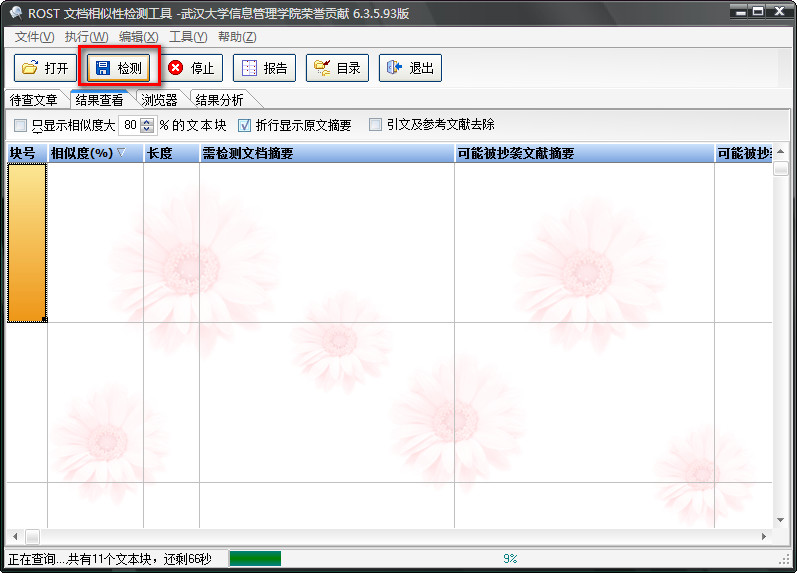Enable 只显示相似度大 checkbox
This screenshot has width=797, height=573.
(x=20, y=125)
